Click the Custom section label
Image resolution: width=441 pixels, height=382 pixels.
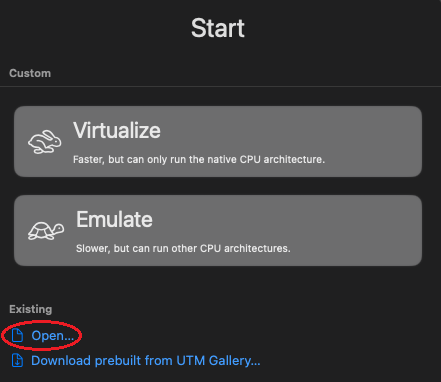pyautogui.click(x=30, y=73)
